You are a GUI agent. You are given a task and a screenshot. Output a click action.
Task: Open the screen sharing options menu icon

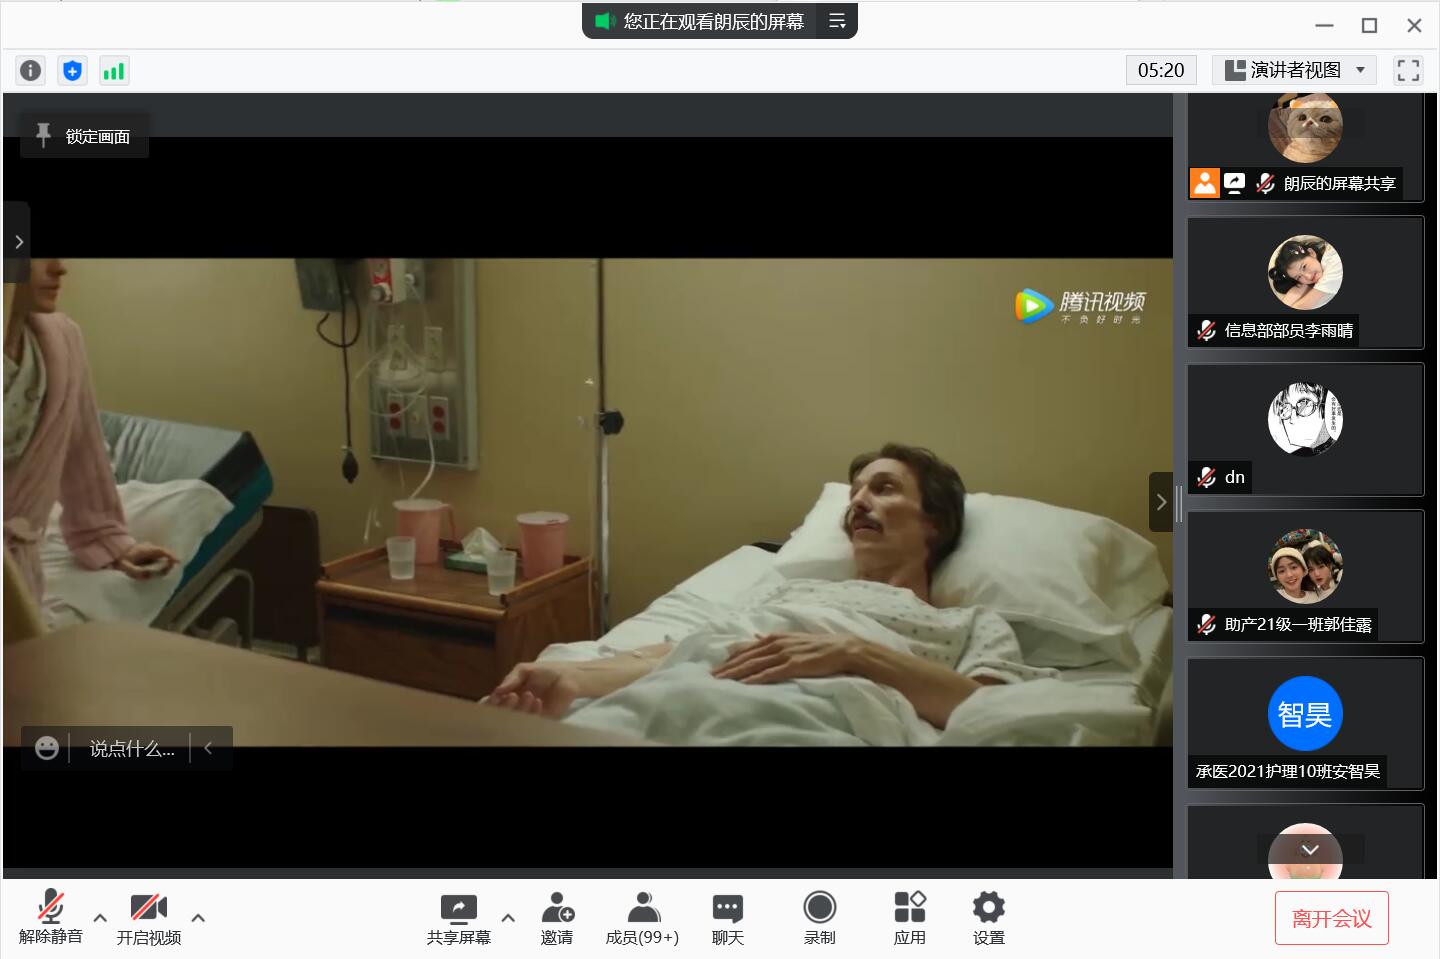(x=837, y=21)
